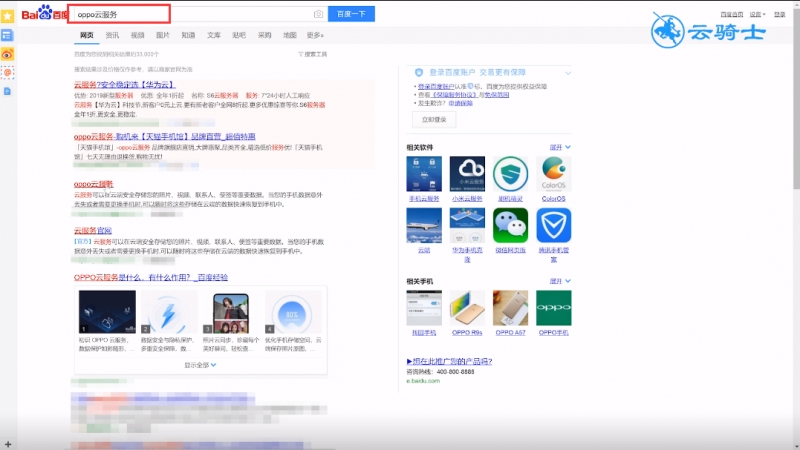The width and height of the screenshot is (800, 450).
Task: Click the e.baidu.com green URL
Action: click(423, 381)
